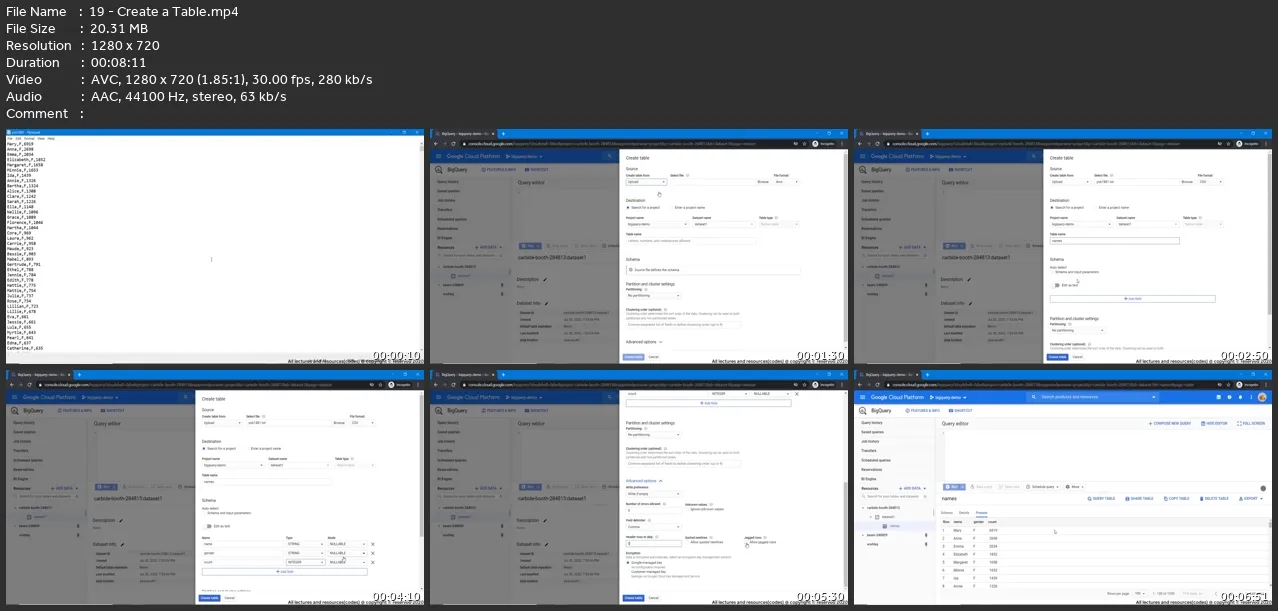This screenshot has width=1278, height=611.
Task: Click the duration value '00:08:11'
Action: [x=118, y=63]
